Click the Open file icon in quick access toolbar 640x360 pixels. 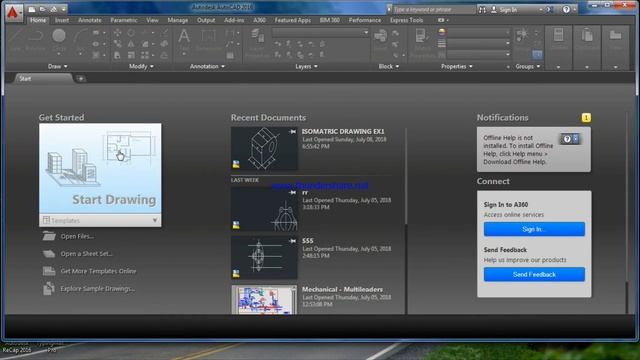coord(42,9)
